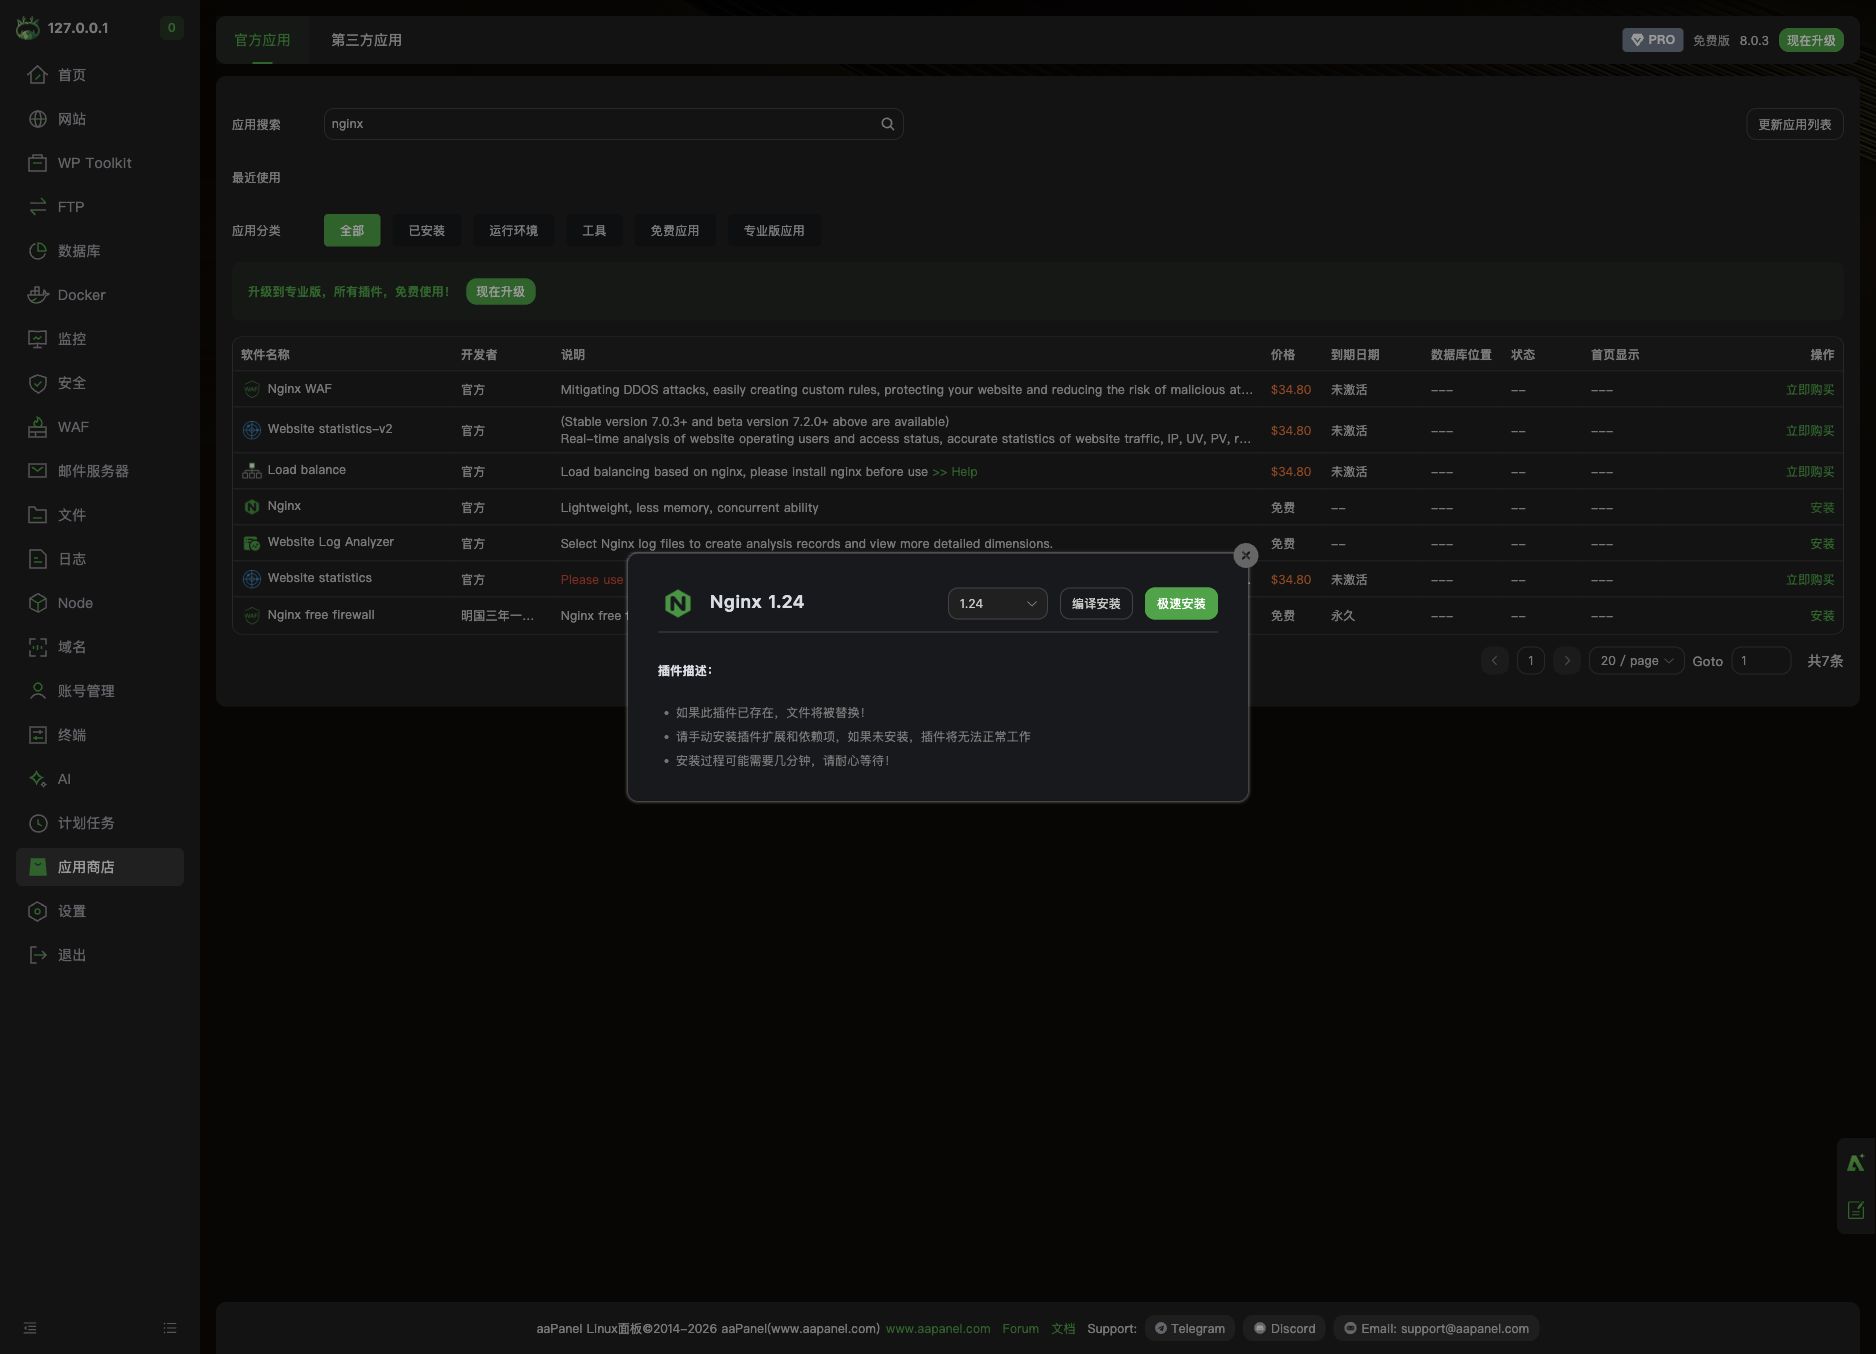Open the 账号管理 user sidebar icon
Viewport: 1876px width, 1354px height.
pos(38,691)
